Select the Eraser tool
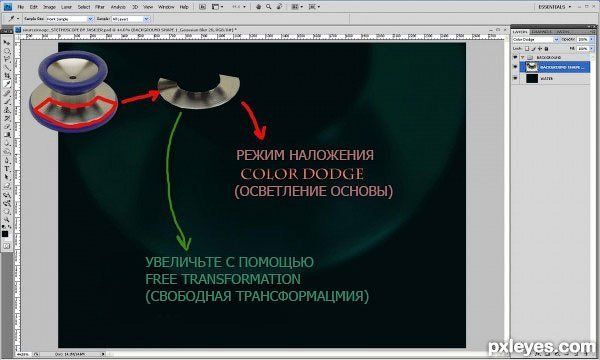Image resolution: width=600 pixels, height=360 pixels. (x=7, y=127)
